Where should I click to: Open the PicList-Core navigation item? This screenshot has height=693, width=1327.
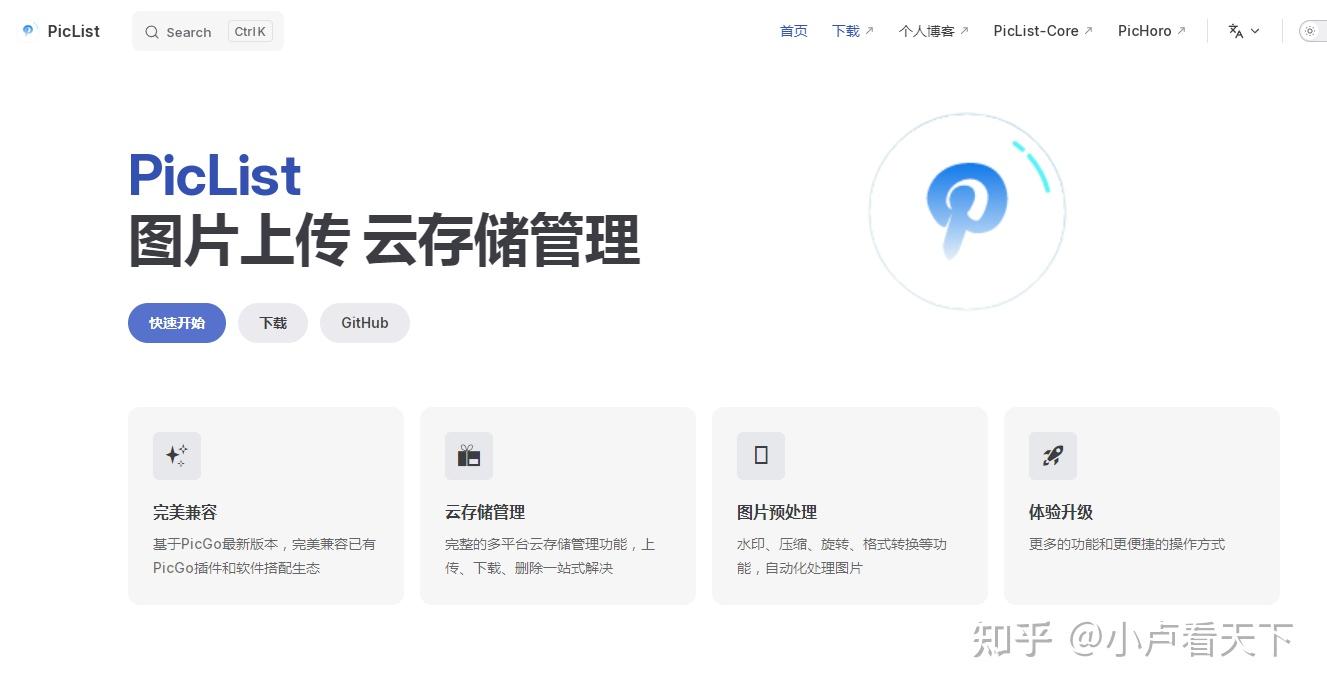[x=1037, y=31]
